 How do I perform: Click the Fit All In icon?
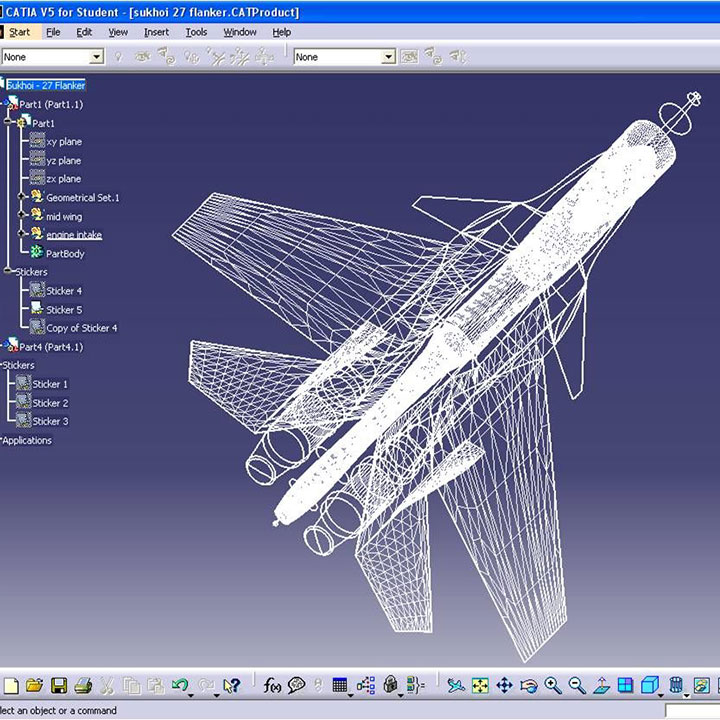coord(480,686)
